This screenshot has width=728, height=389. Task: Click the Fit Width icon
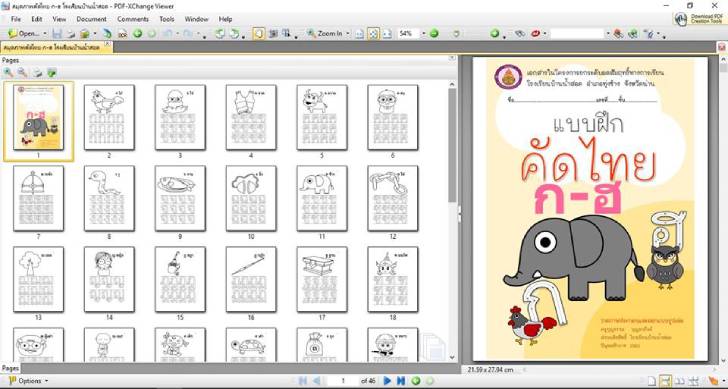[387, 33]
